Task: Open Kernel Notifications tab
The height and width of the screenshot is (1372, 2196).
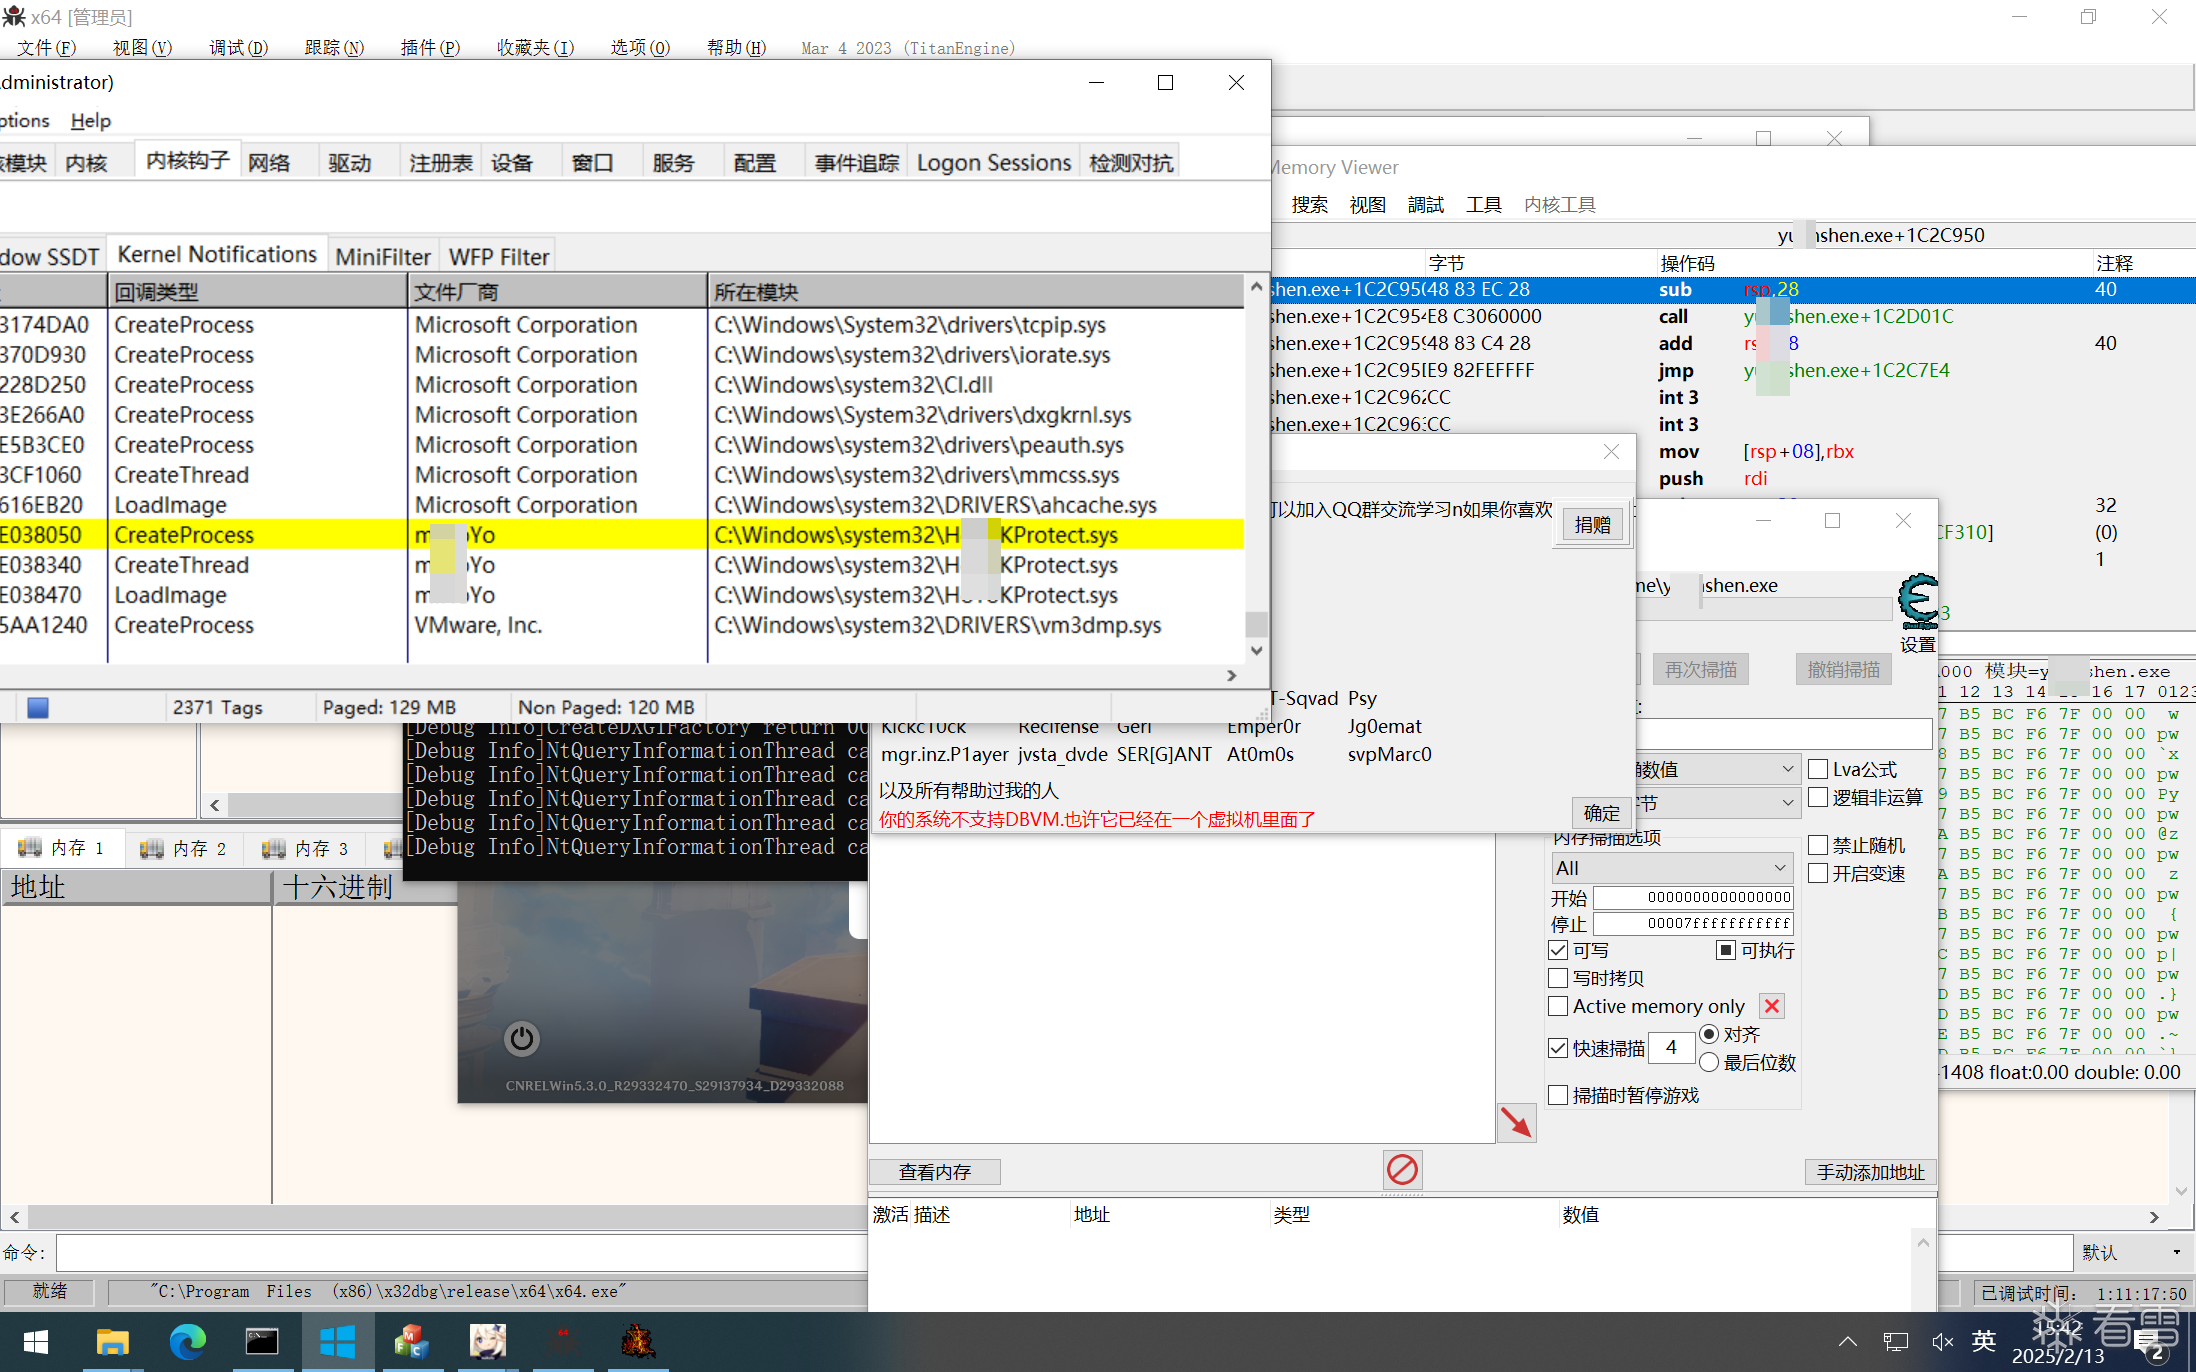Action: click(217, 254)
